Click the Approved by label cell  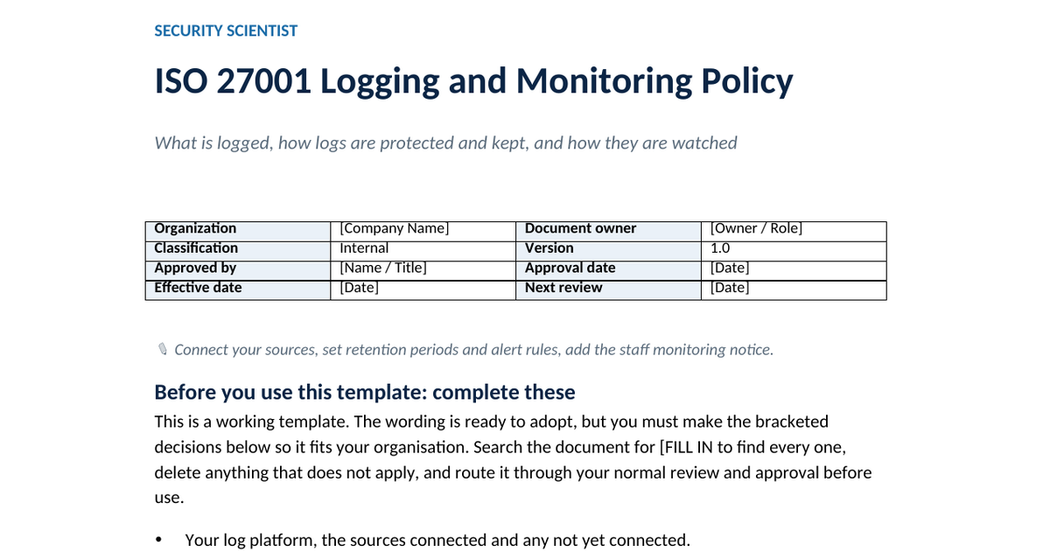238,268
